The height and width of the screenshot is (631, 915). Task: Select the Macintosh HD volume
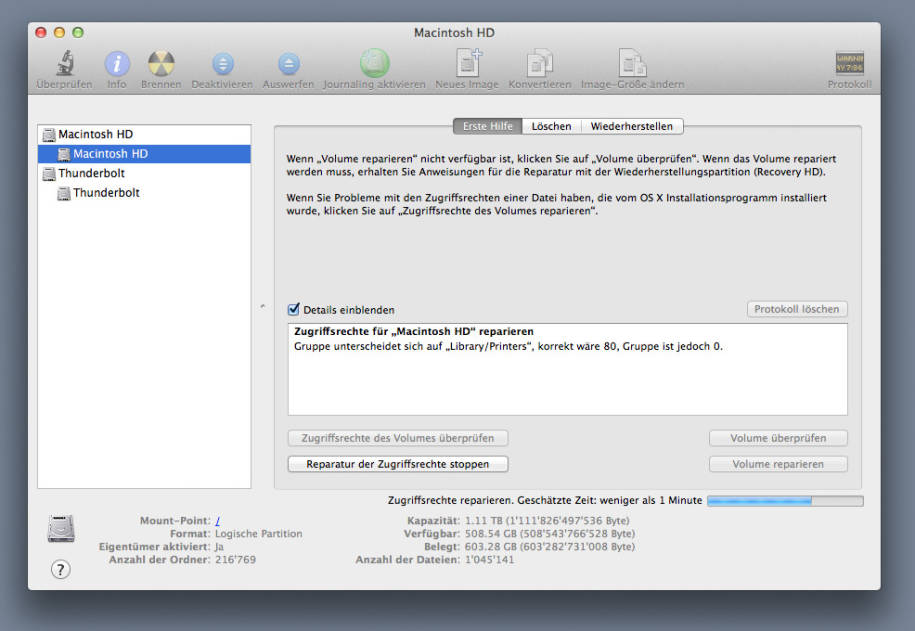(x=144, y=154)
